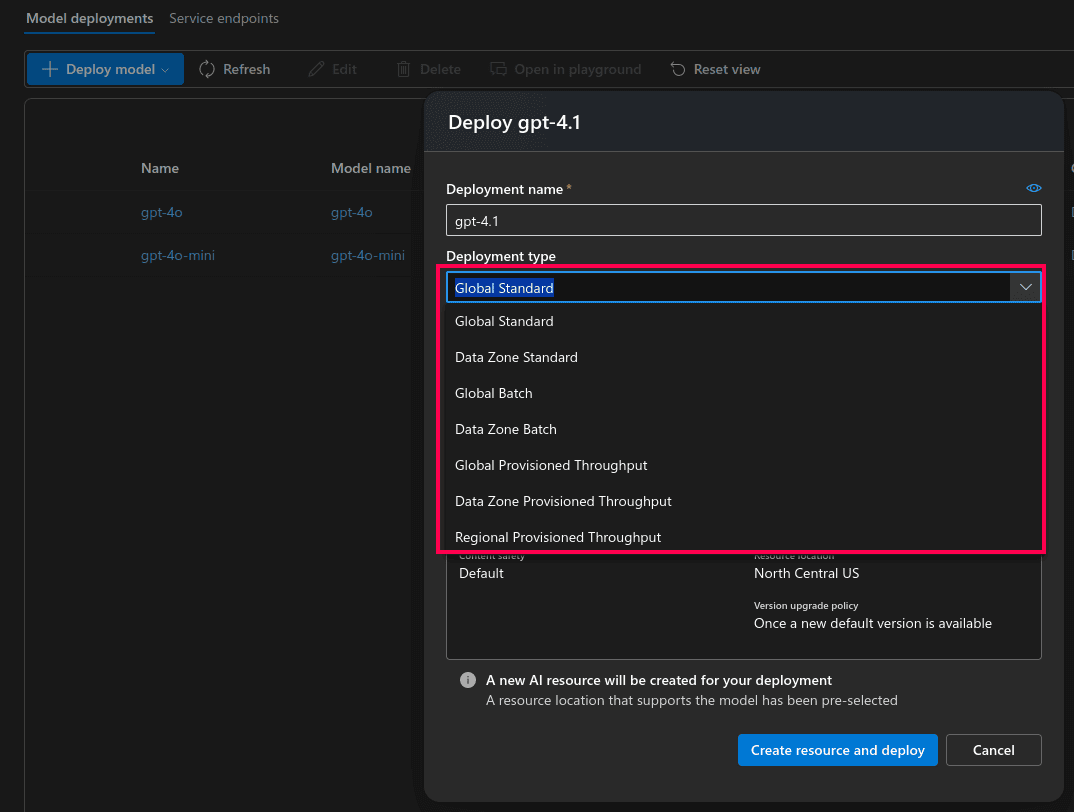Click the info icon about new AI resource
The image size is (1074, 812).
pos(467,680)
